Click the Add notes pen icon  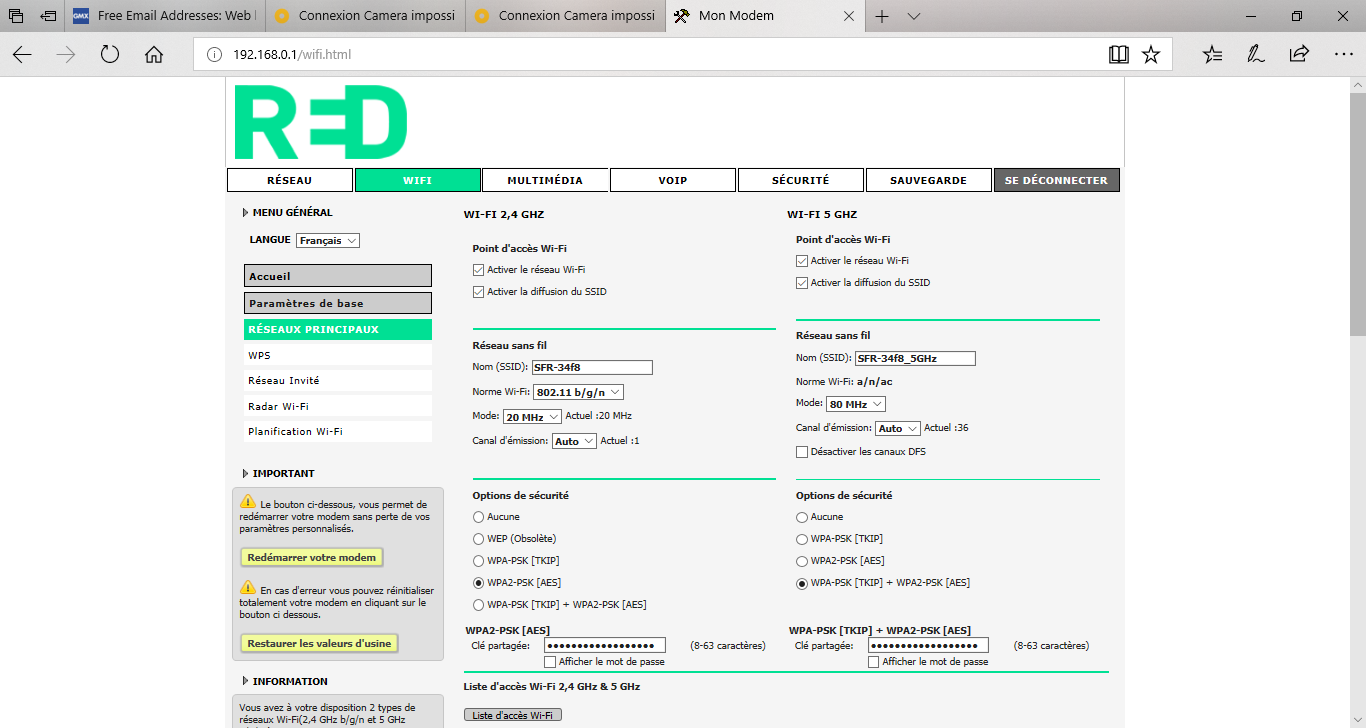tap(1256, 55)
